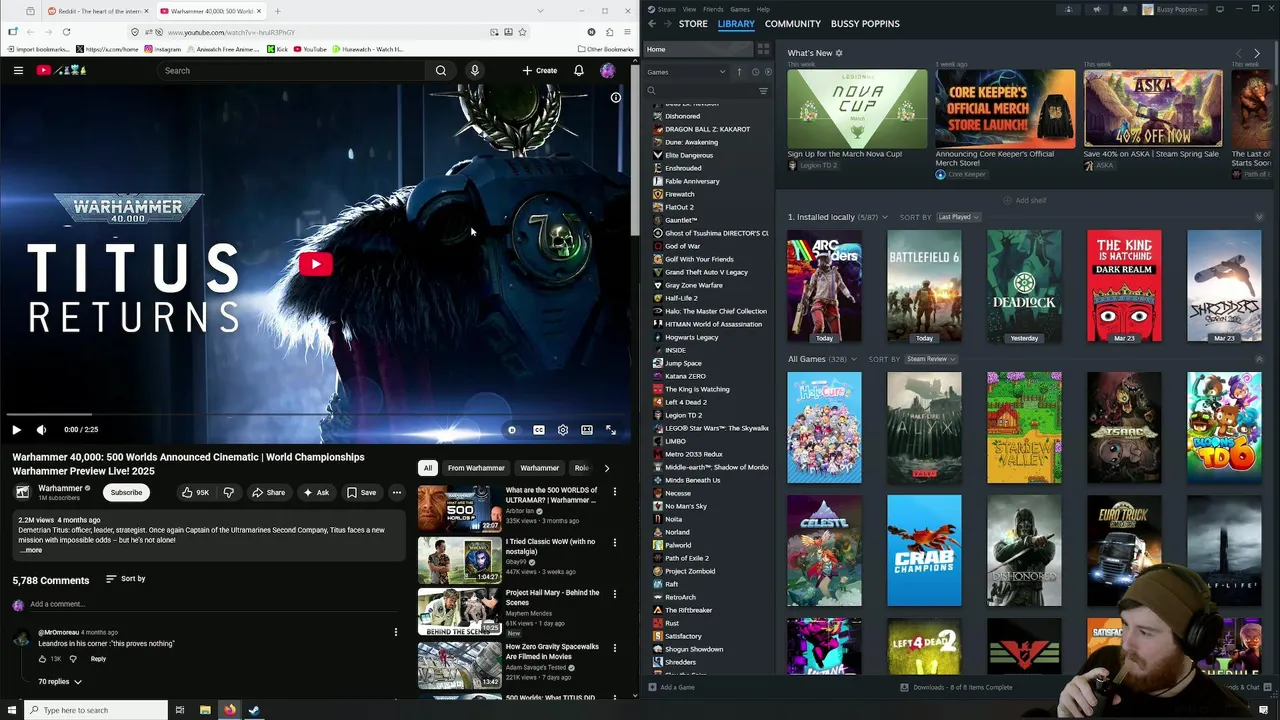Open YouTube notifications bell

point(578,70)
